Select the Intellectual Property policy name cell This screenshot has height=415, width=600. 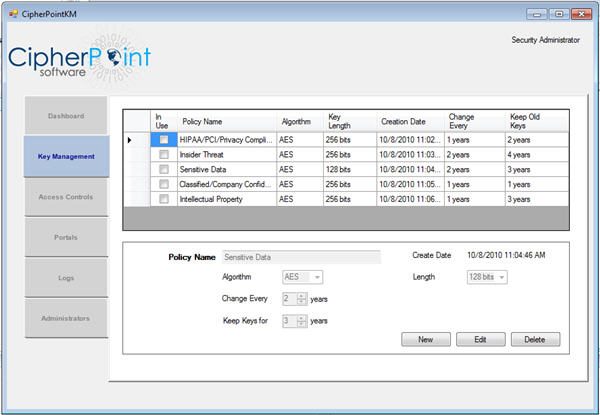(227, 199)
